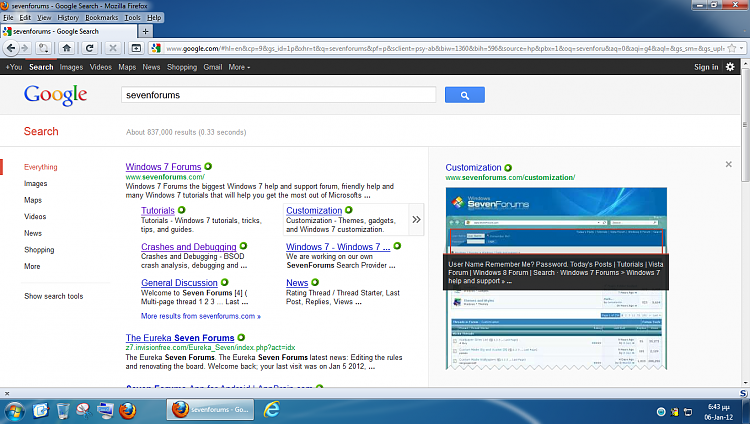Click the green circle beside Windows 7 Forums
This screenshot has height=424, width=750.
(208, 167)
